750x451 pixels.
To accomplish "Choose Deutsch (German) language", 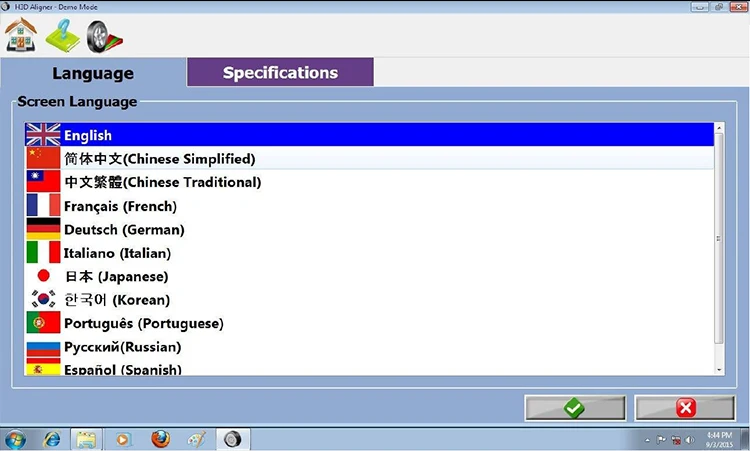I will tap(369, 229).
